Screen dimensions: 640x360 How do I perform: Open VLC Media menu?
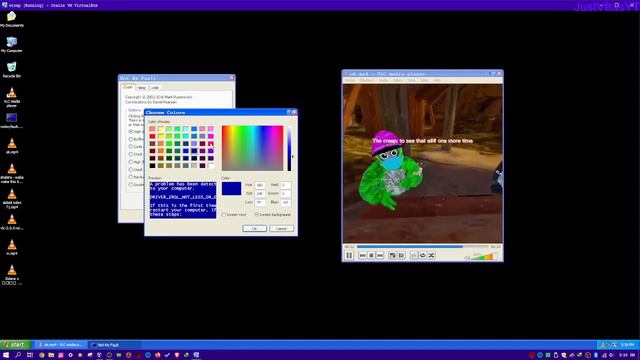tap(350, 80)
